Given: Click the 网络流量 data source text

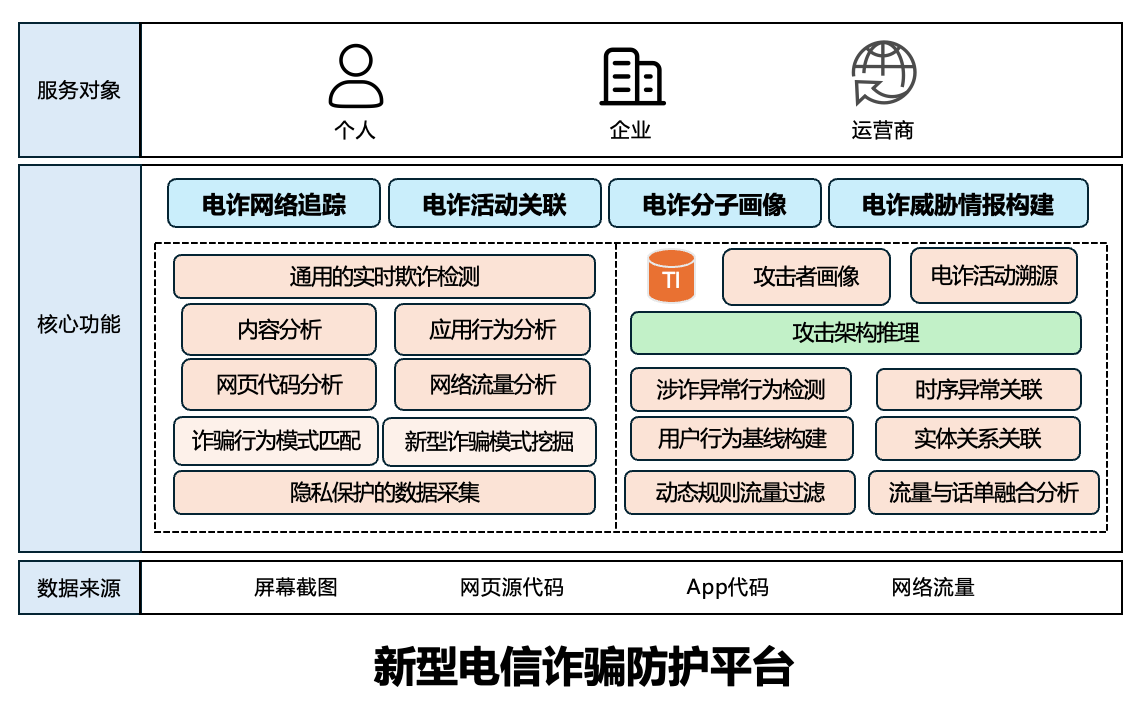Looking at the screenshot, I should pyautogui.click(x=933, y=587).
